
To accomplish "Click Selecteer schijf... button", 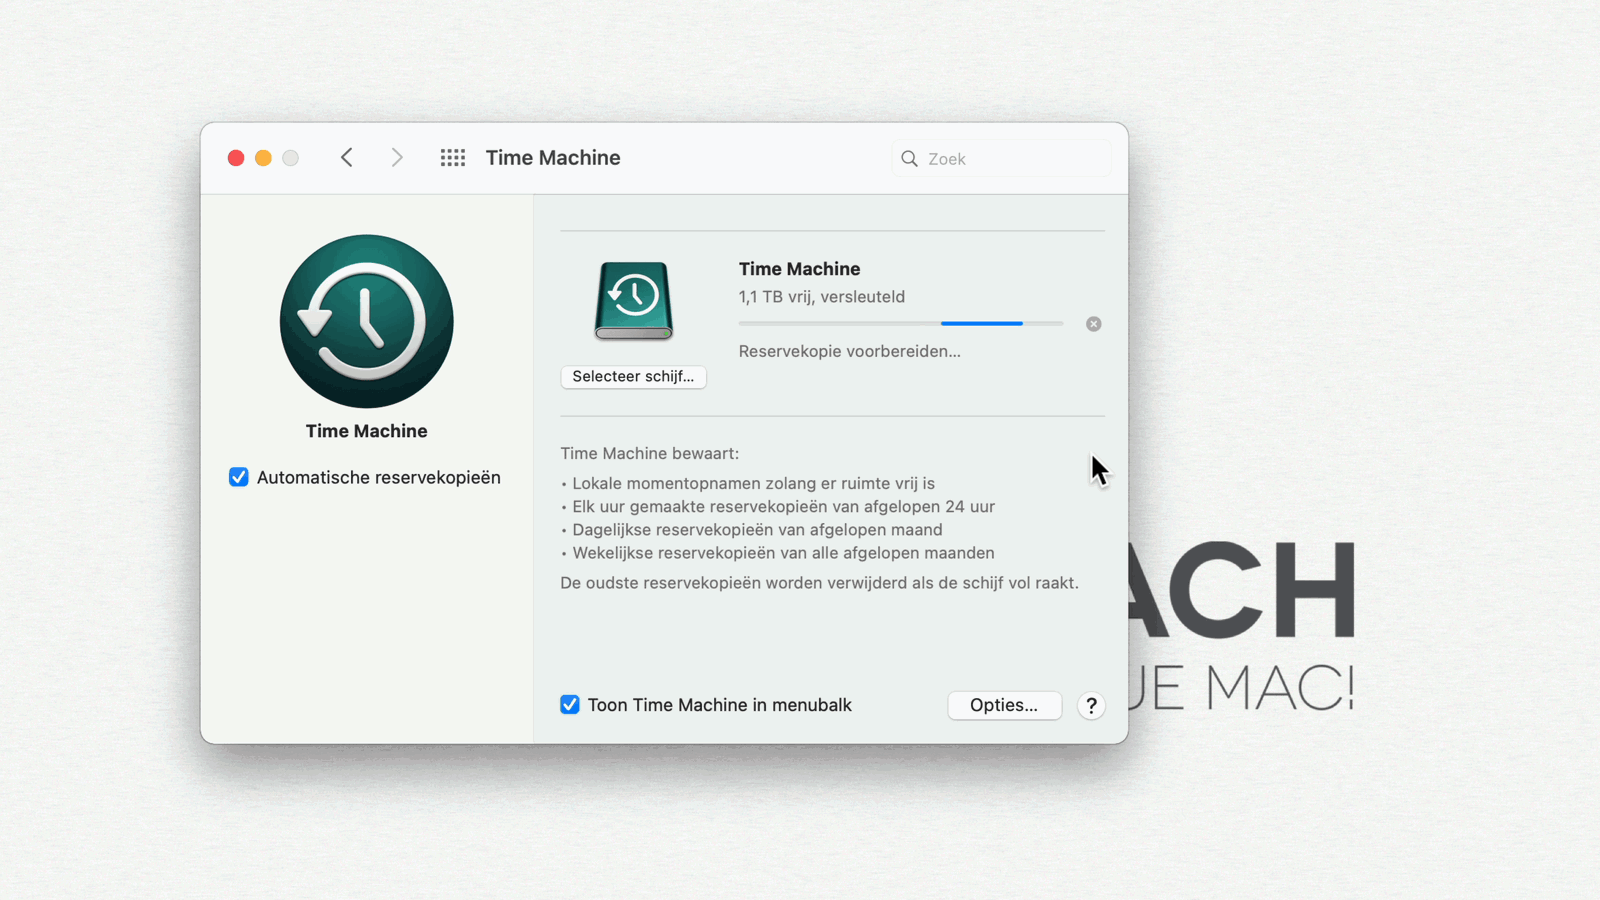I will tap(633, 377).
